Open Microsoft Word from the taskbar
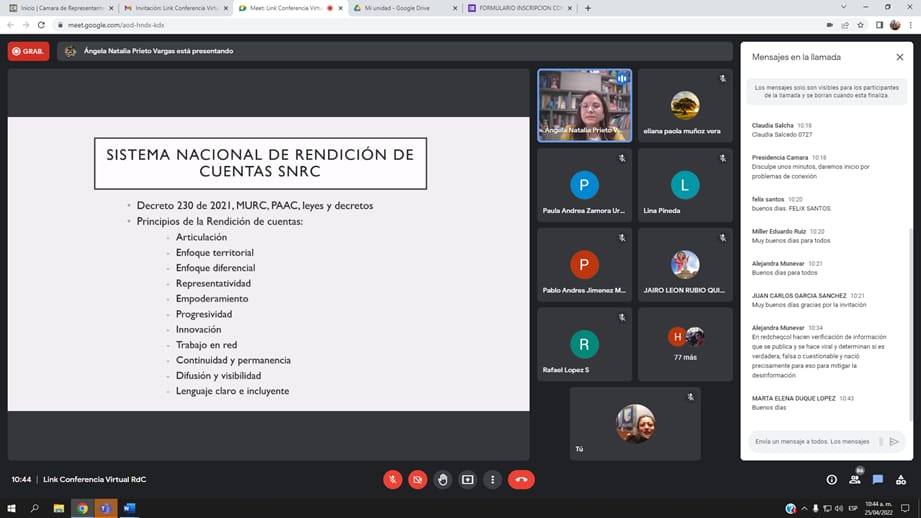The image size is (921, 518). 129,508
